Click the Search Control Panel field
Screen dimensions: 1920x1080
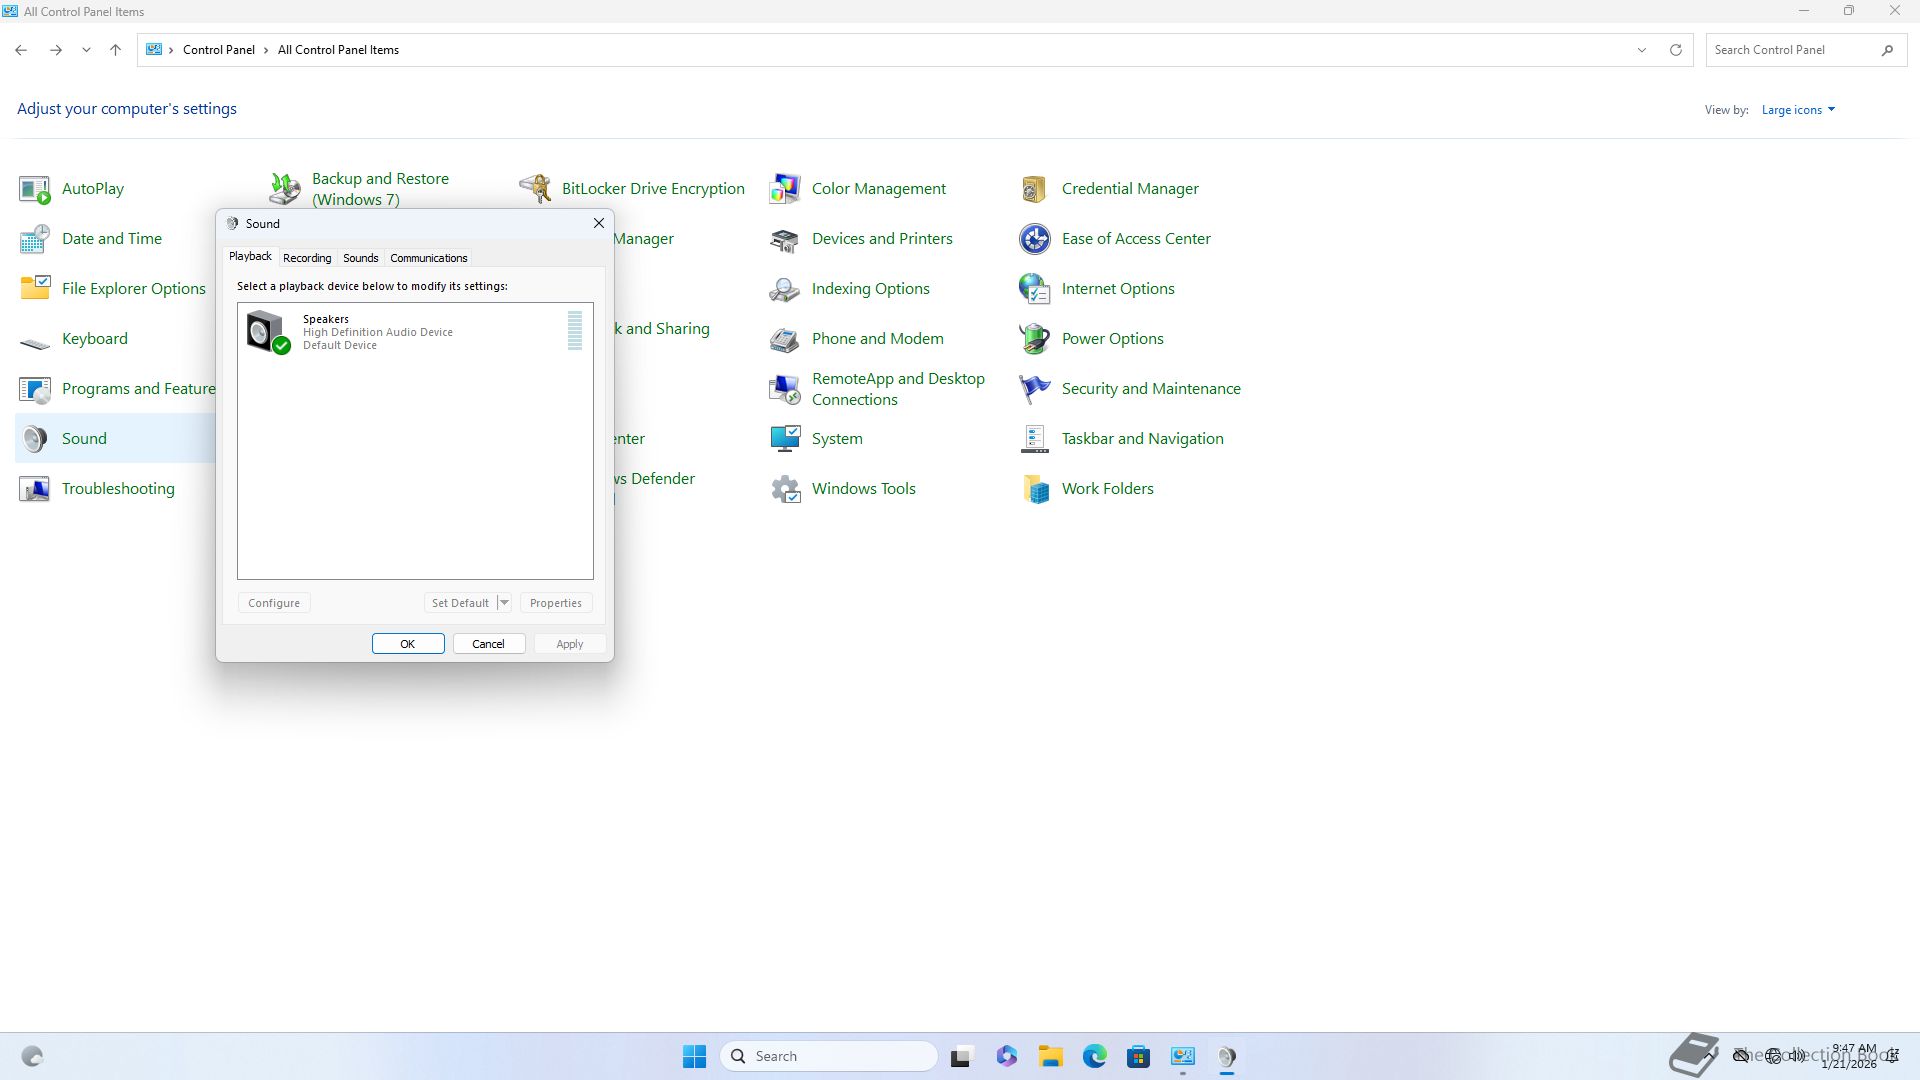pyautogui.click(x=1790, y=50)
